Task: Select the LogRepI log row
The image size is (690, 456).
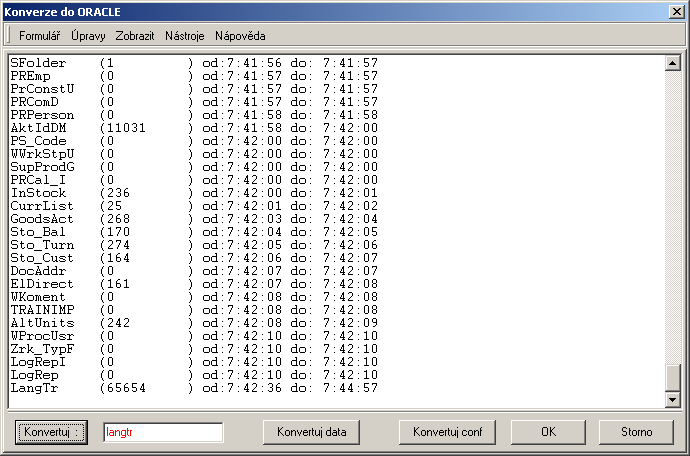Action: click(x=194, y=362)
